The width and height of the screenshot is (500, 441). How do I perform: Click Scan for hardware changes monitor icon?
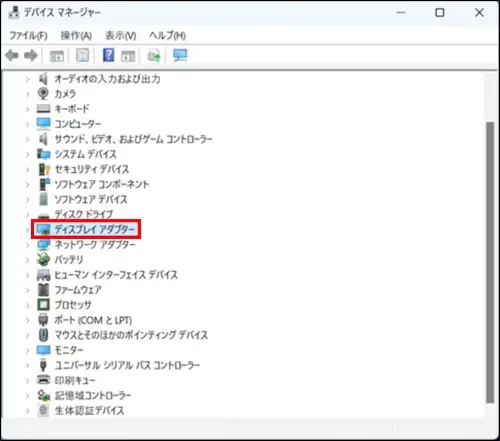click(x=180, y=55)
